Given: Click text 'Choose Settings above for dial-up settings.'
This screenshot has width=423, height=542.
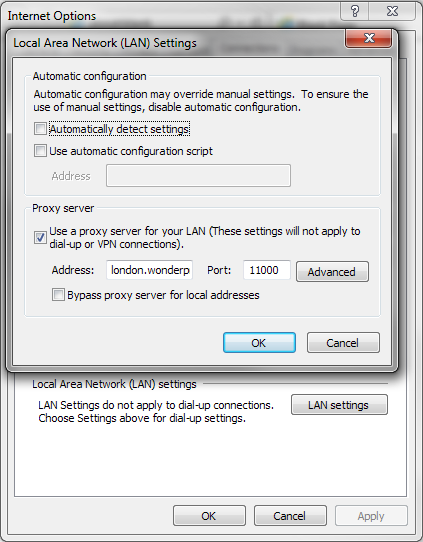Looking at the screenshot, I should click(x=142, y=418).
